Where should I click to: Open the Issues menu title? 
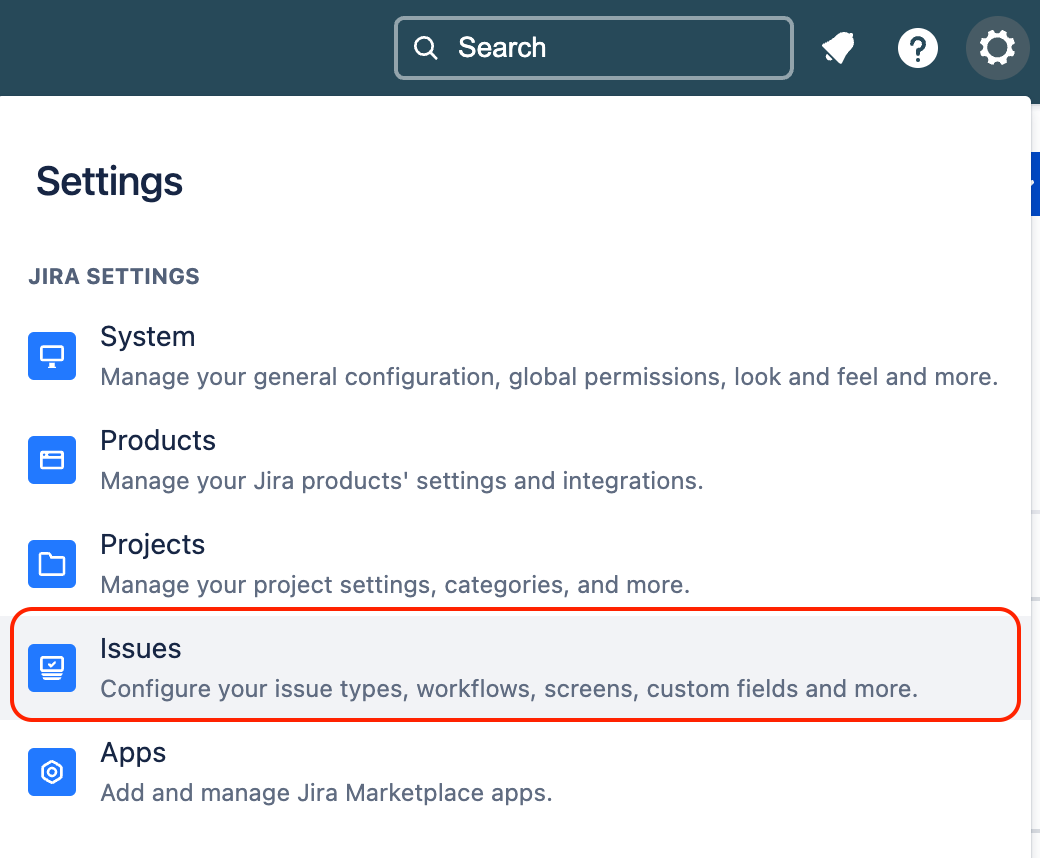coord(140,649)
